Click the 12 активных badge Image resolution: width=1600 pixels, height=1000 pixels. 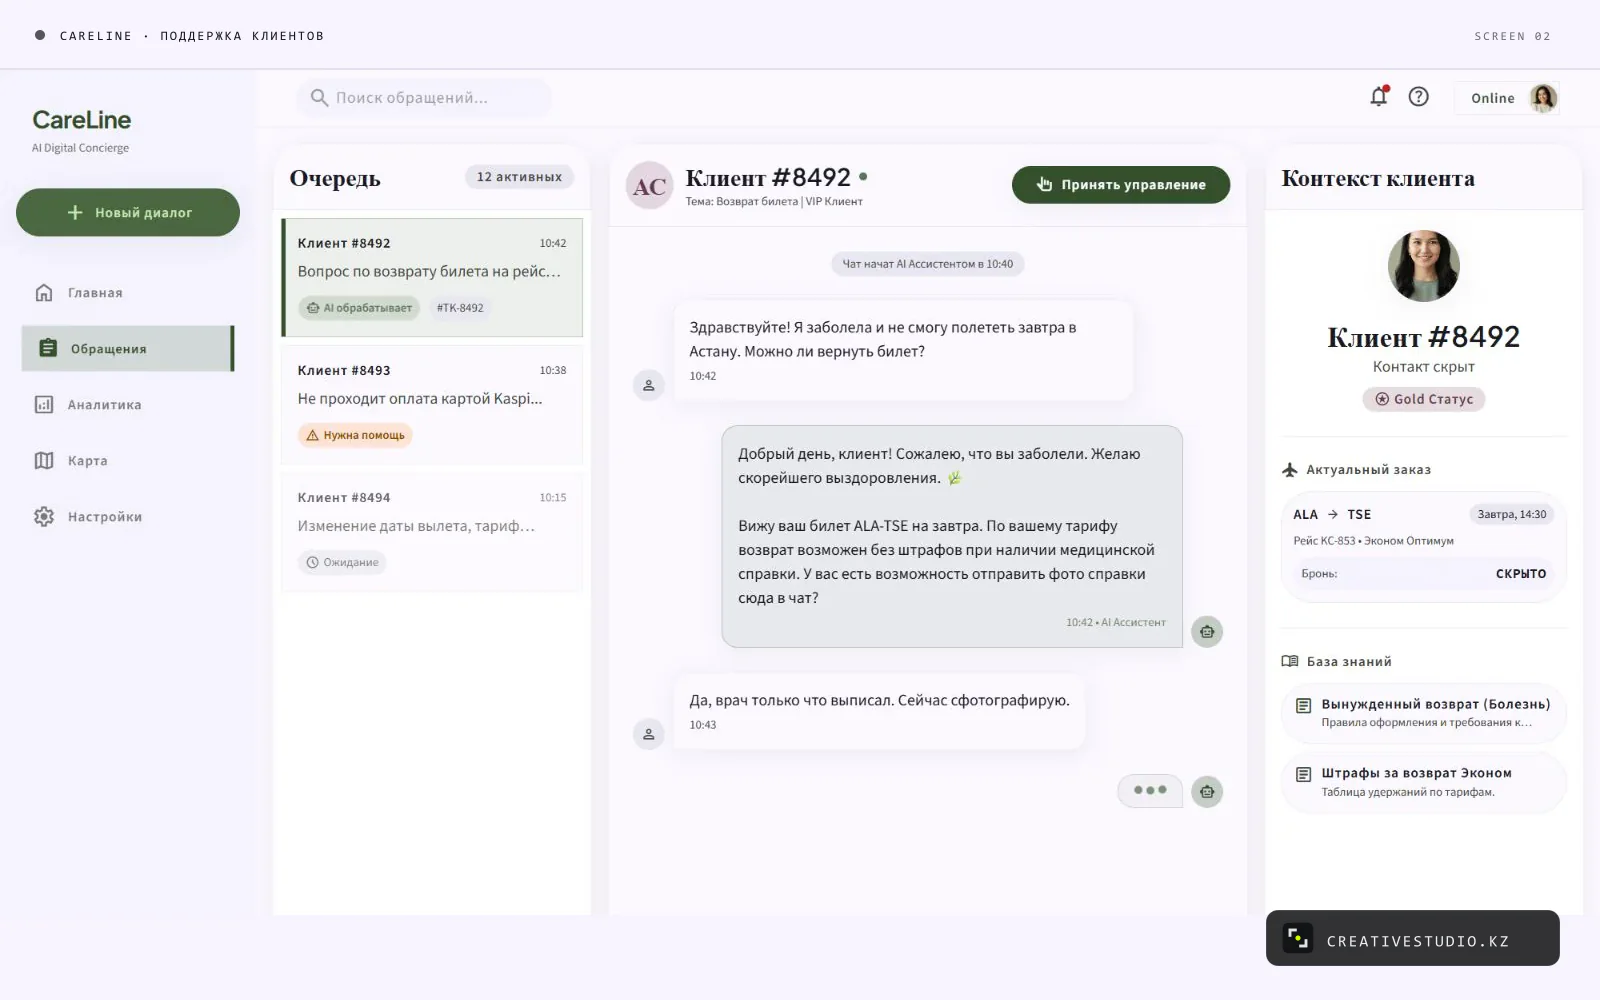[519, 177]
